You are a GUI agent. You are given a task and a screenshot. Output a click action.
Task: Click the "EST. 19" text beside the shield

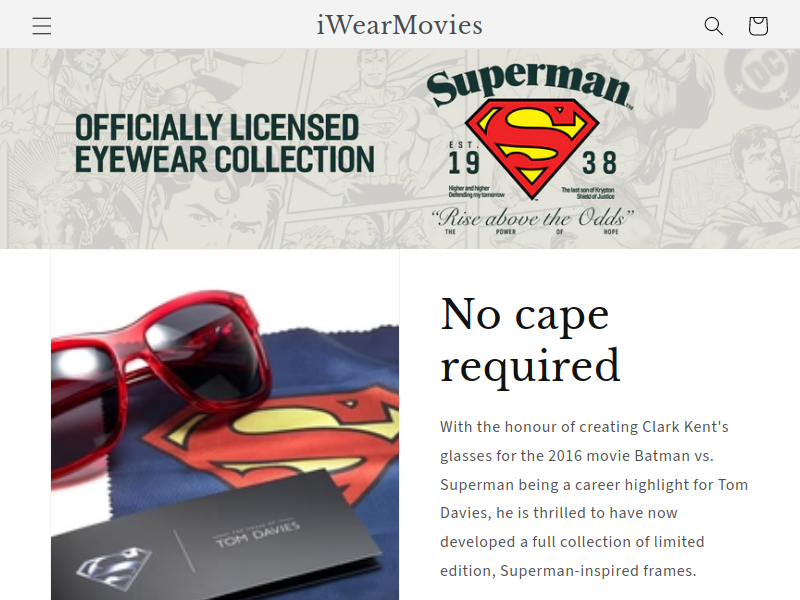point(463,159)
